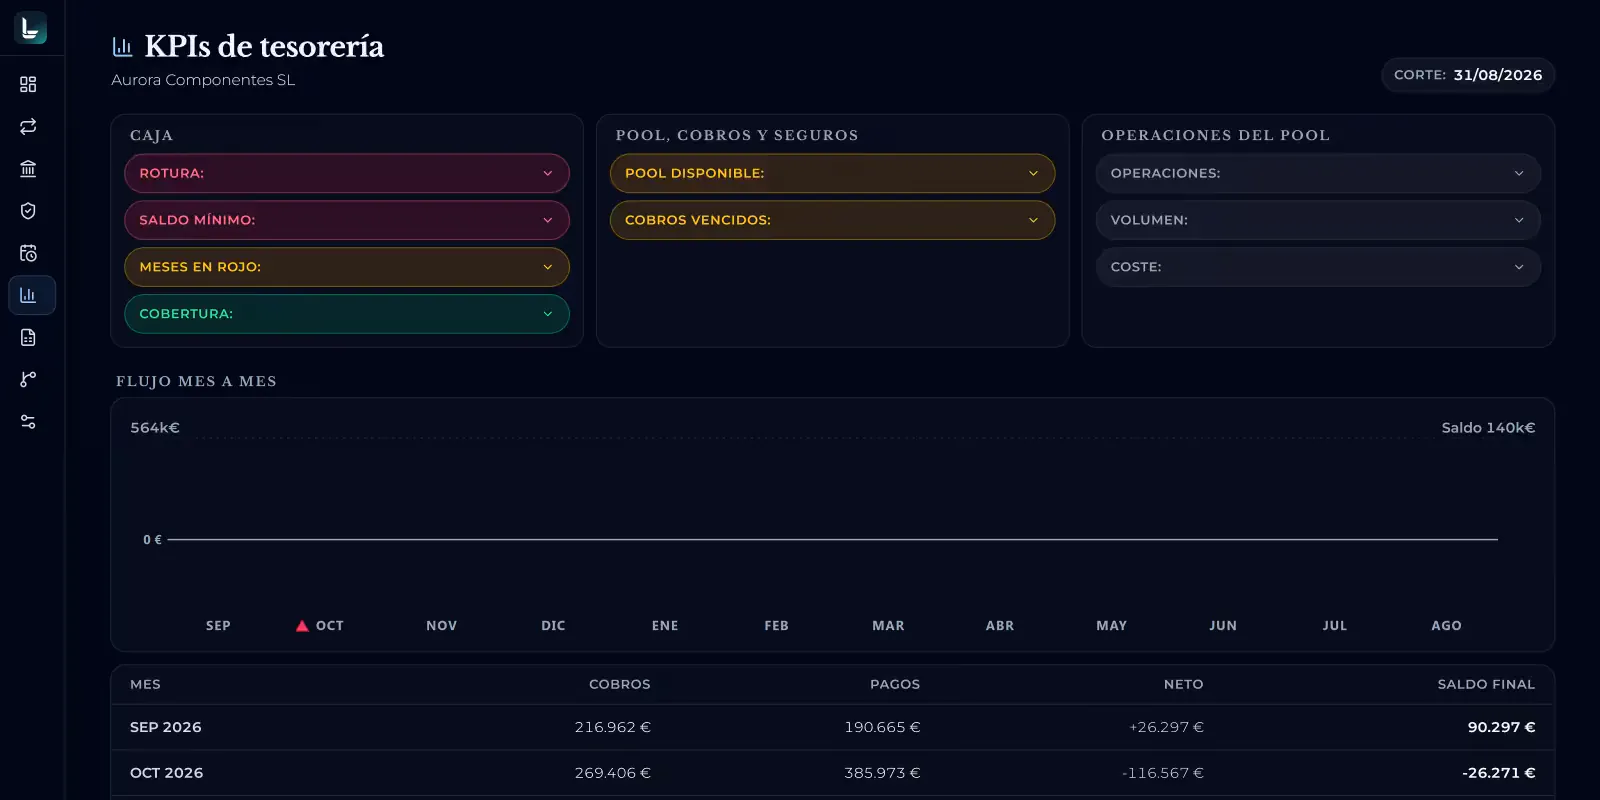Image resolution: width=1600 pixels, height=800 pixels.
Task: Click the red warning triangle by OCT
Action: click(302, 626)
